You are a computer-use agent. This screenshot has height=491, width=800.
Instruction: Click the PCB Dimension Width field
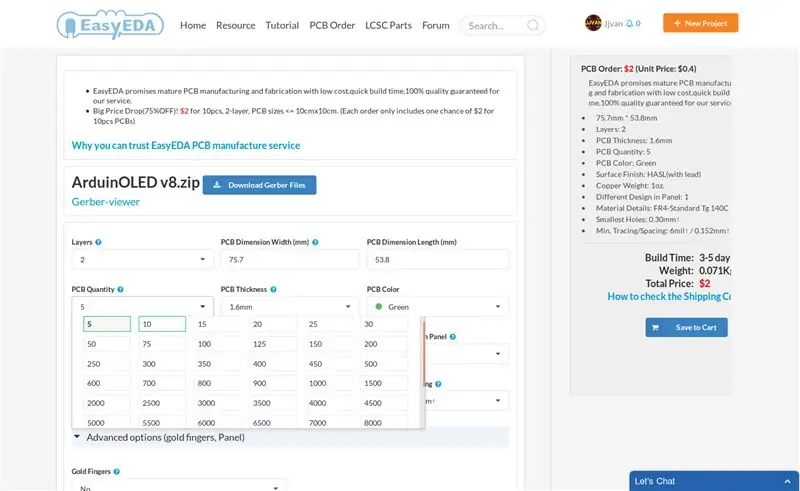coord(289,259)
